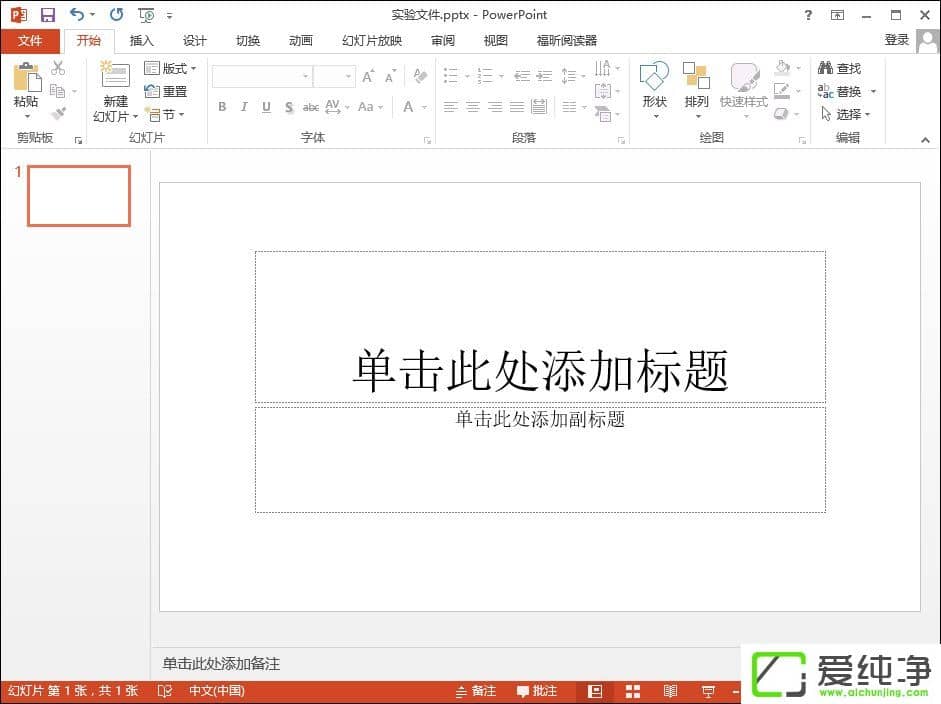The height and width of the screenshot is (704, 941).
Task: Justify text alignment
Action: [517, 107]
